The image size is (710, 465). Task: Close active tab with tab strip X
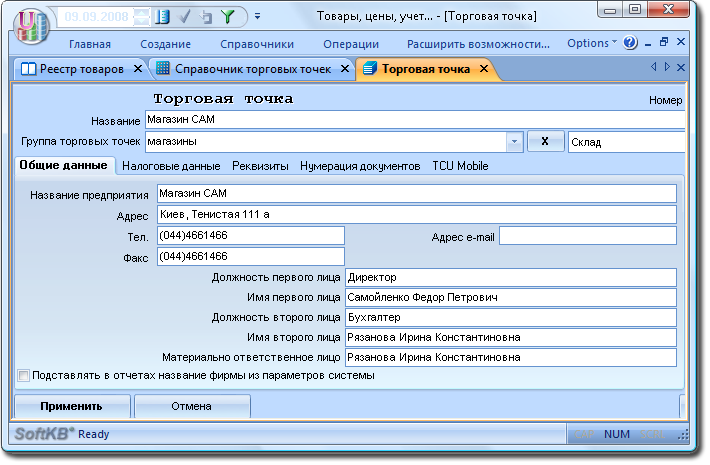point(681,67)
